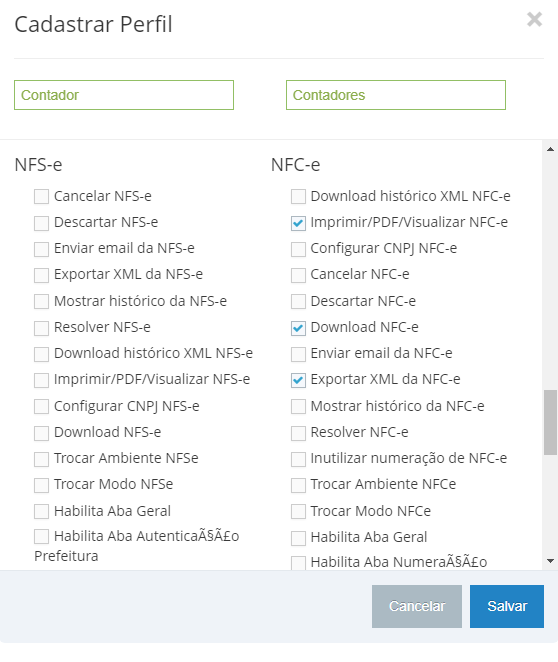Enable Trocar Ambiente NFSe

(x=41, y=459)
